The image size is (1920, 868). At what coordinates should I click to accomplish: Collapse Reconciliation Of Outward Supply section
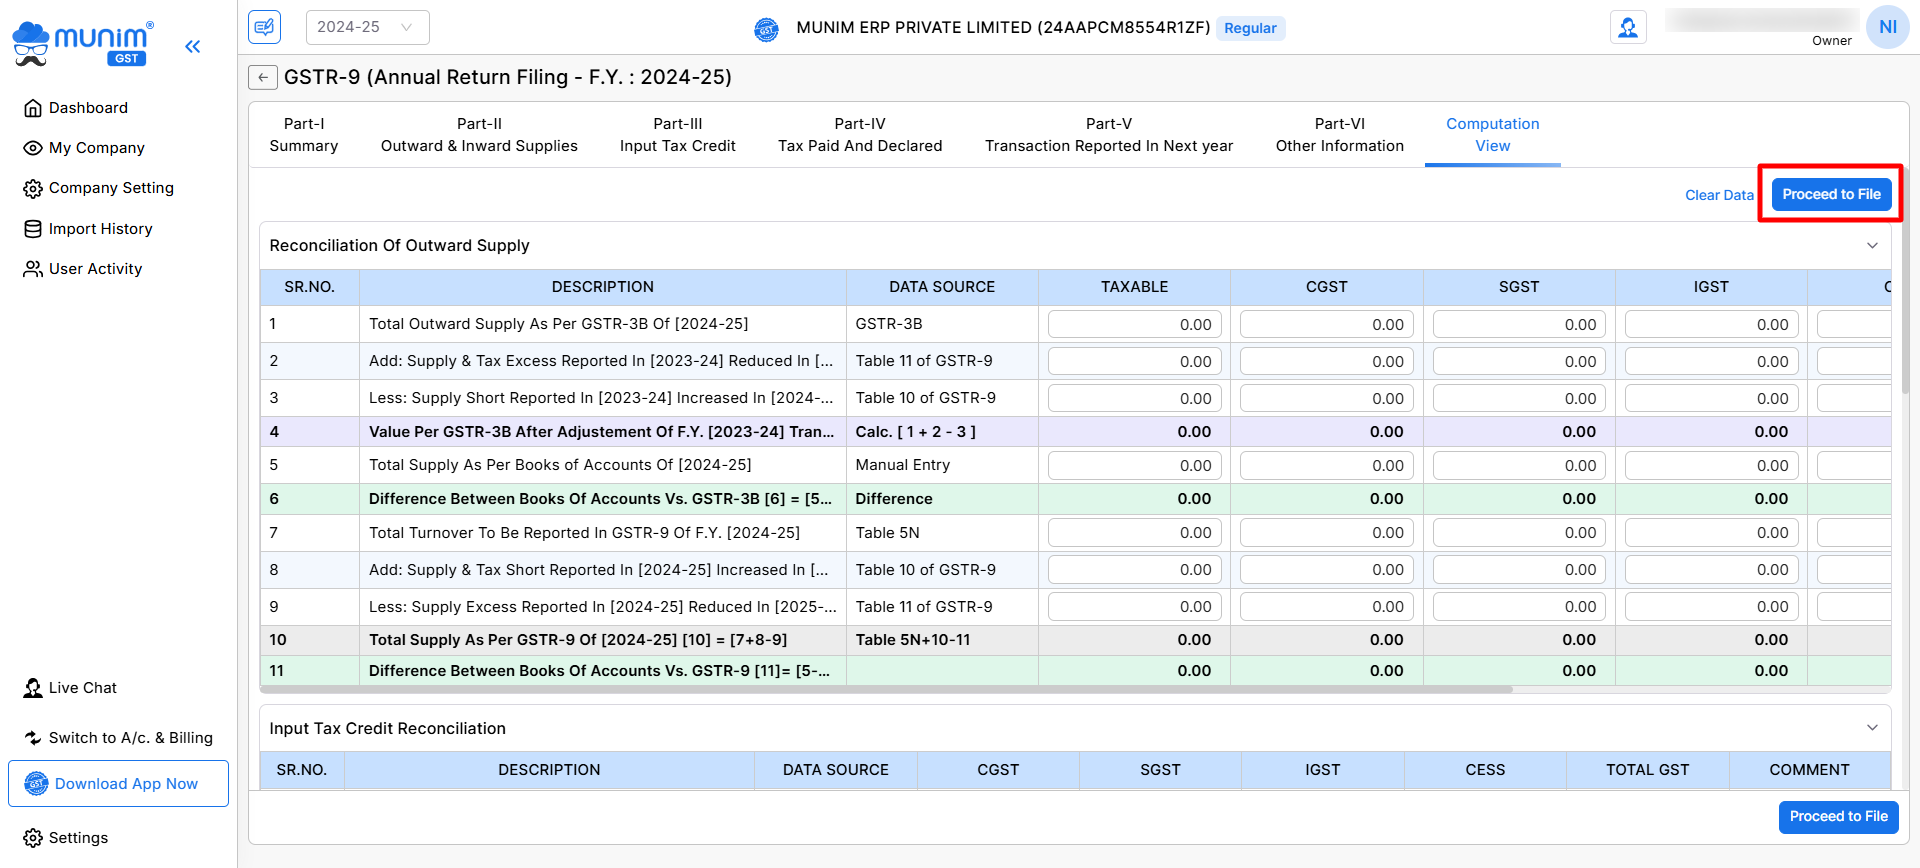[1872, 246]
